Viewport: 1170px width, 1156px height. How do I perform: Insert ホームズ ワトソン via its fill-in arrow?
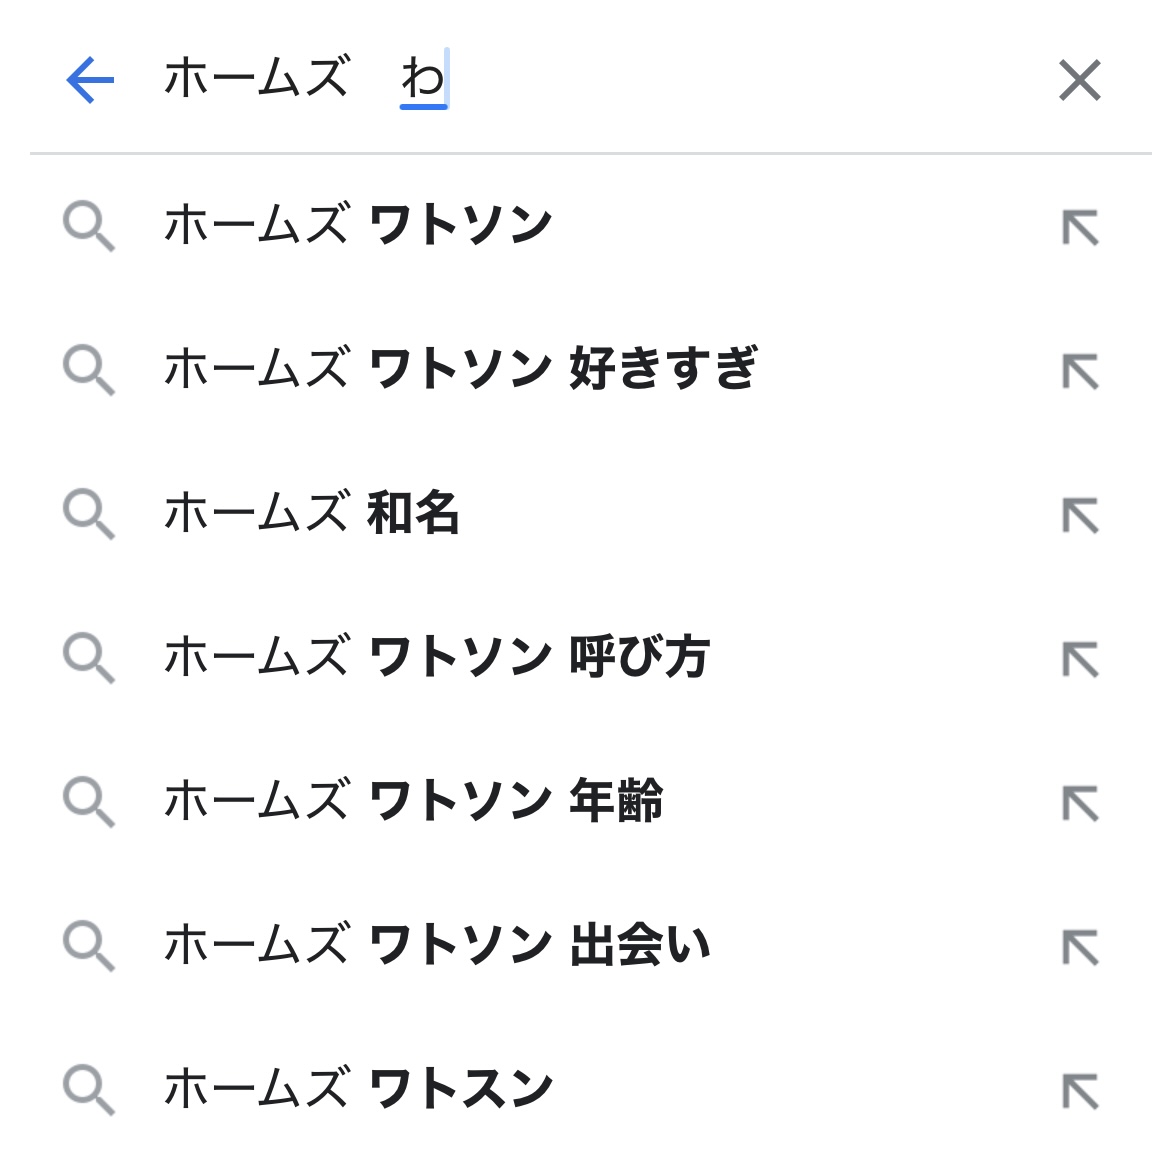pos(1080,228)
